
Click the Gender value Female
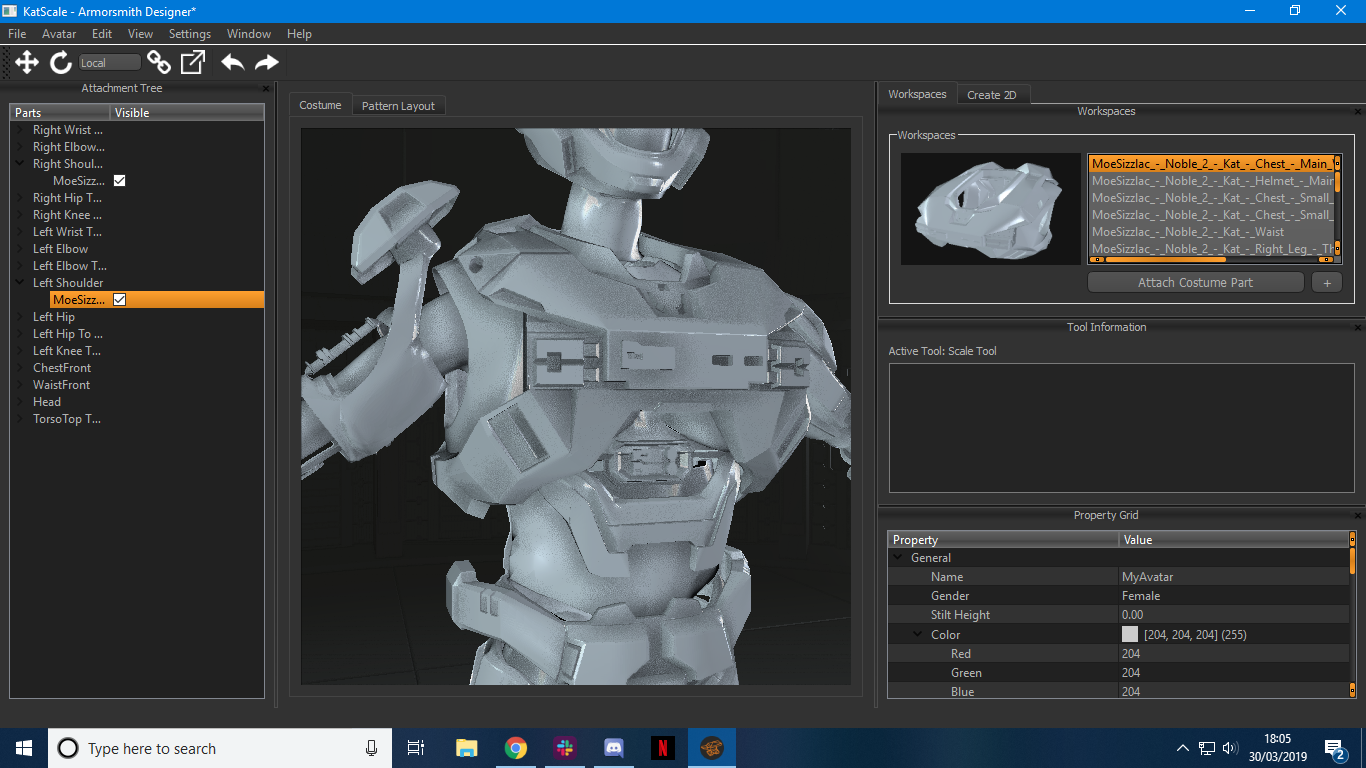pos(1233,596)
